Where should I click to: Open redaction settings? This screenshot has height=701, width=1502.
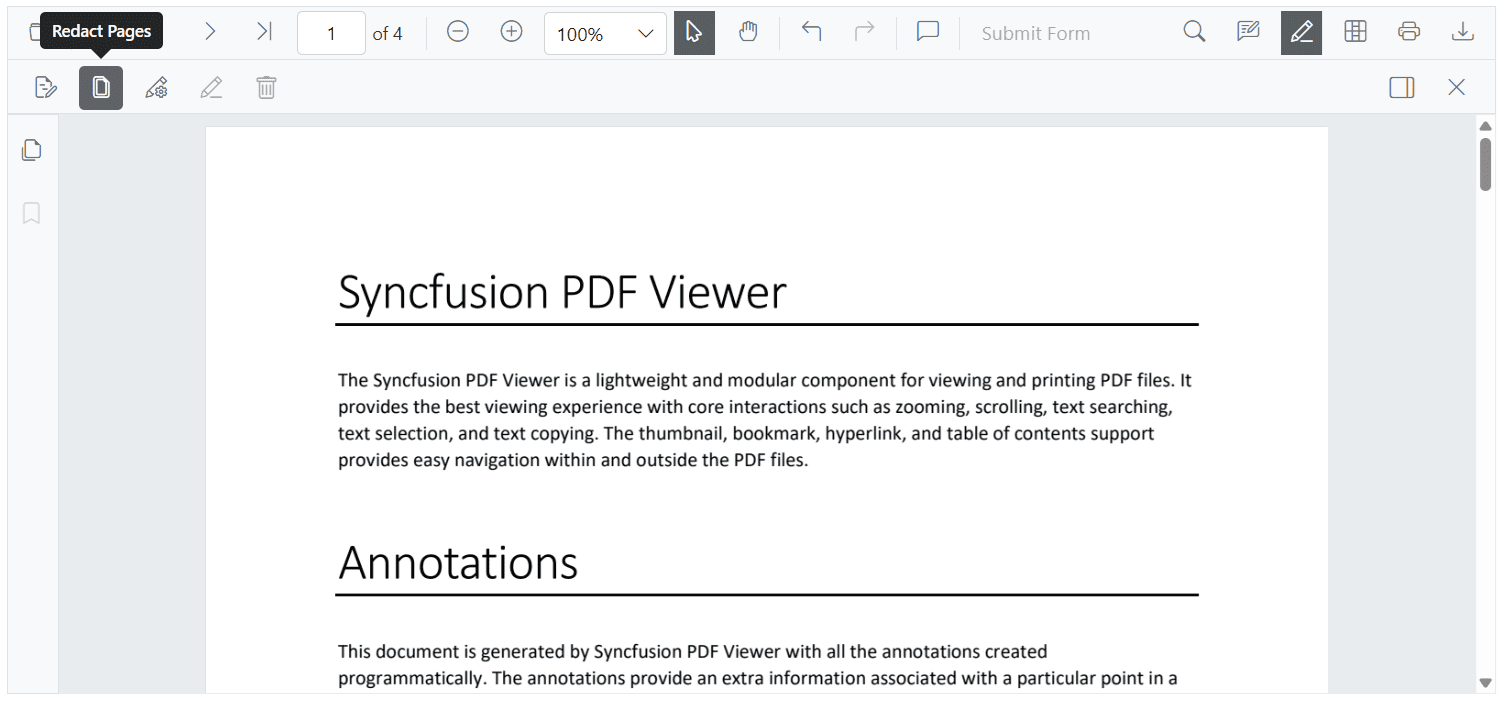(x=156, y=87)
